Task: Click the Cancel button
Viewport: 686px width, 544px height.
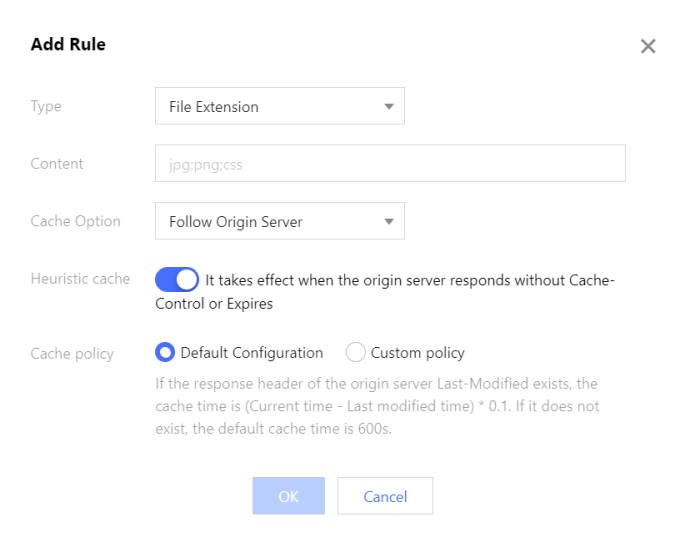Action: pyautogui.click(x=385, y=496)
